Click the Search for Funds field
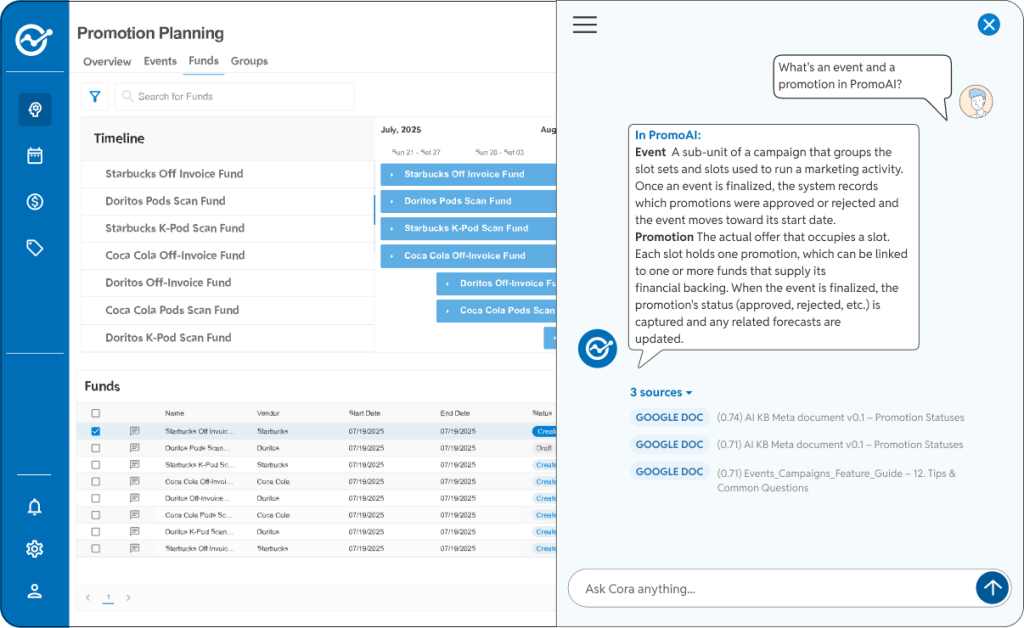Image resolution: width=1024 pixels, height=628 pixels. [235, 97]
